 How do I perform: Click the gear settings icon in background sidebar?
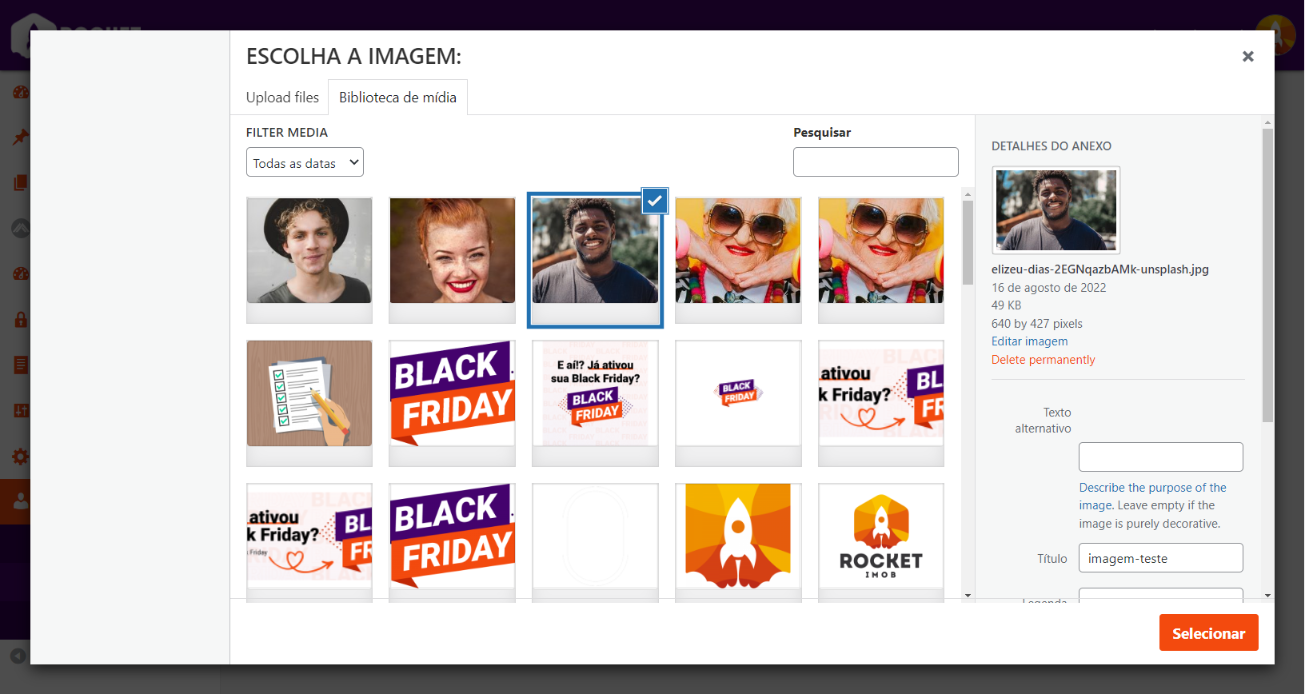coord(19,456)
